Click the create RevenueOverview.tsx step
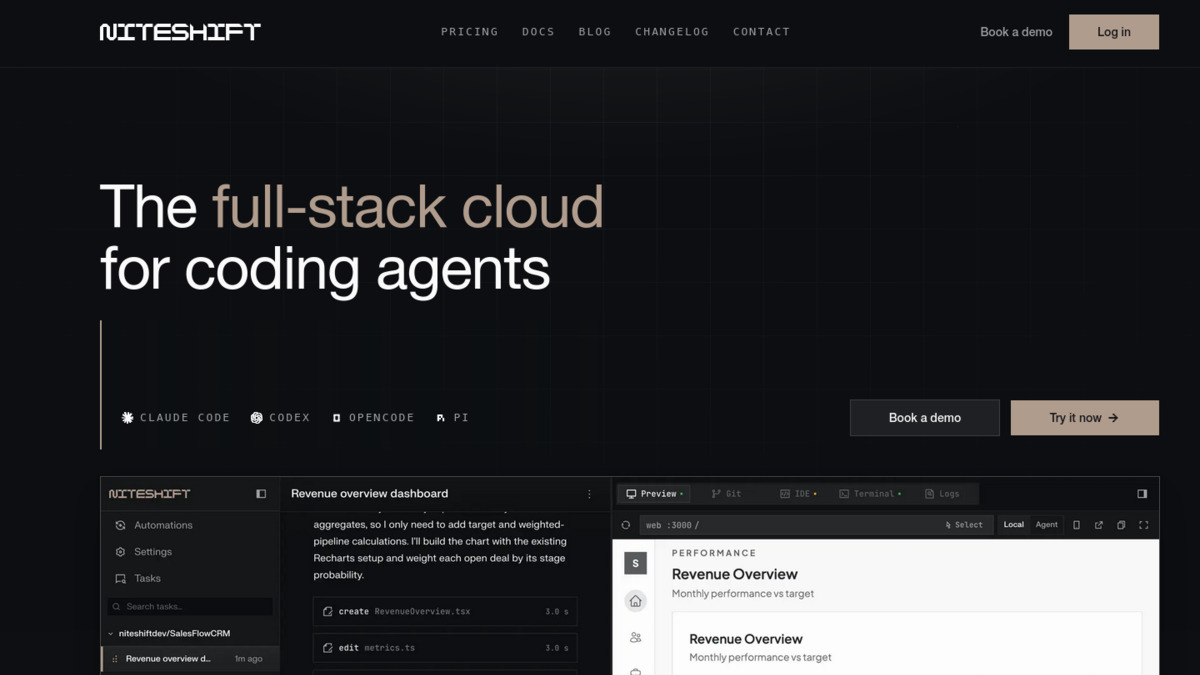Screen dimensions: 1200x675 [x=445, y=611]
